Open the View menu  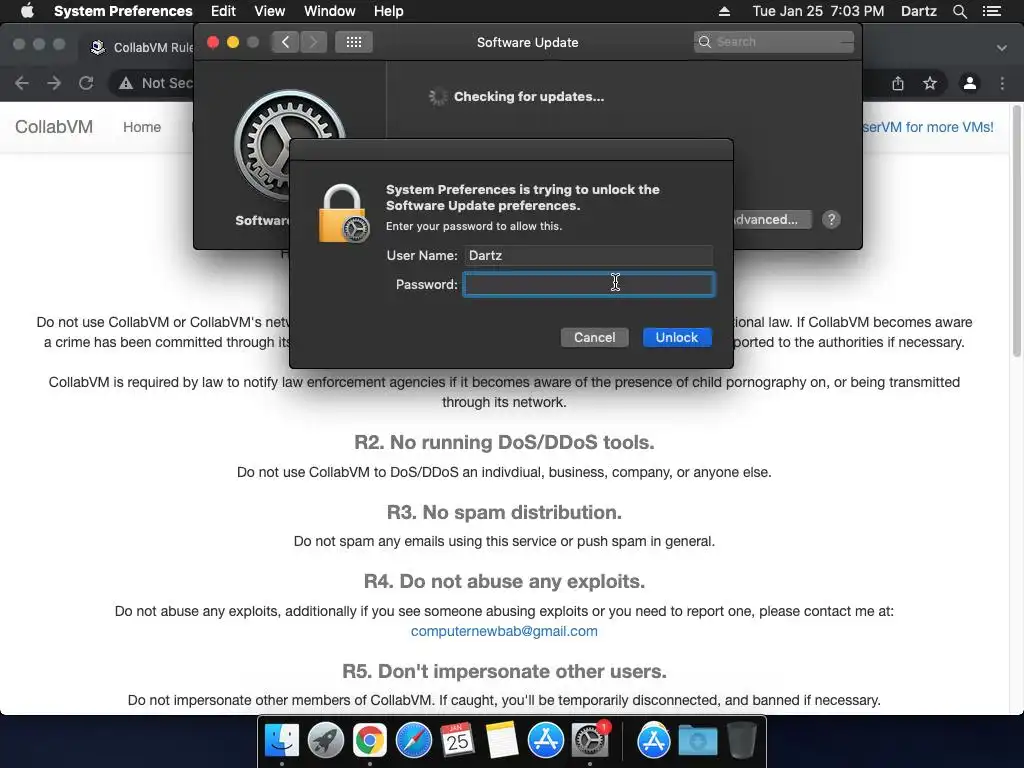click(x=270, y=11)
